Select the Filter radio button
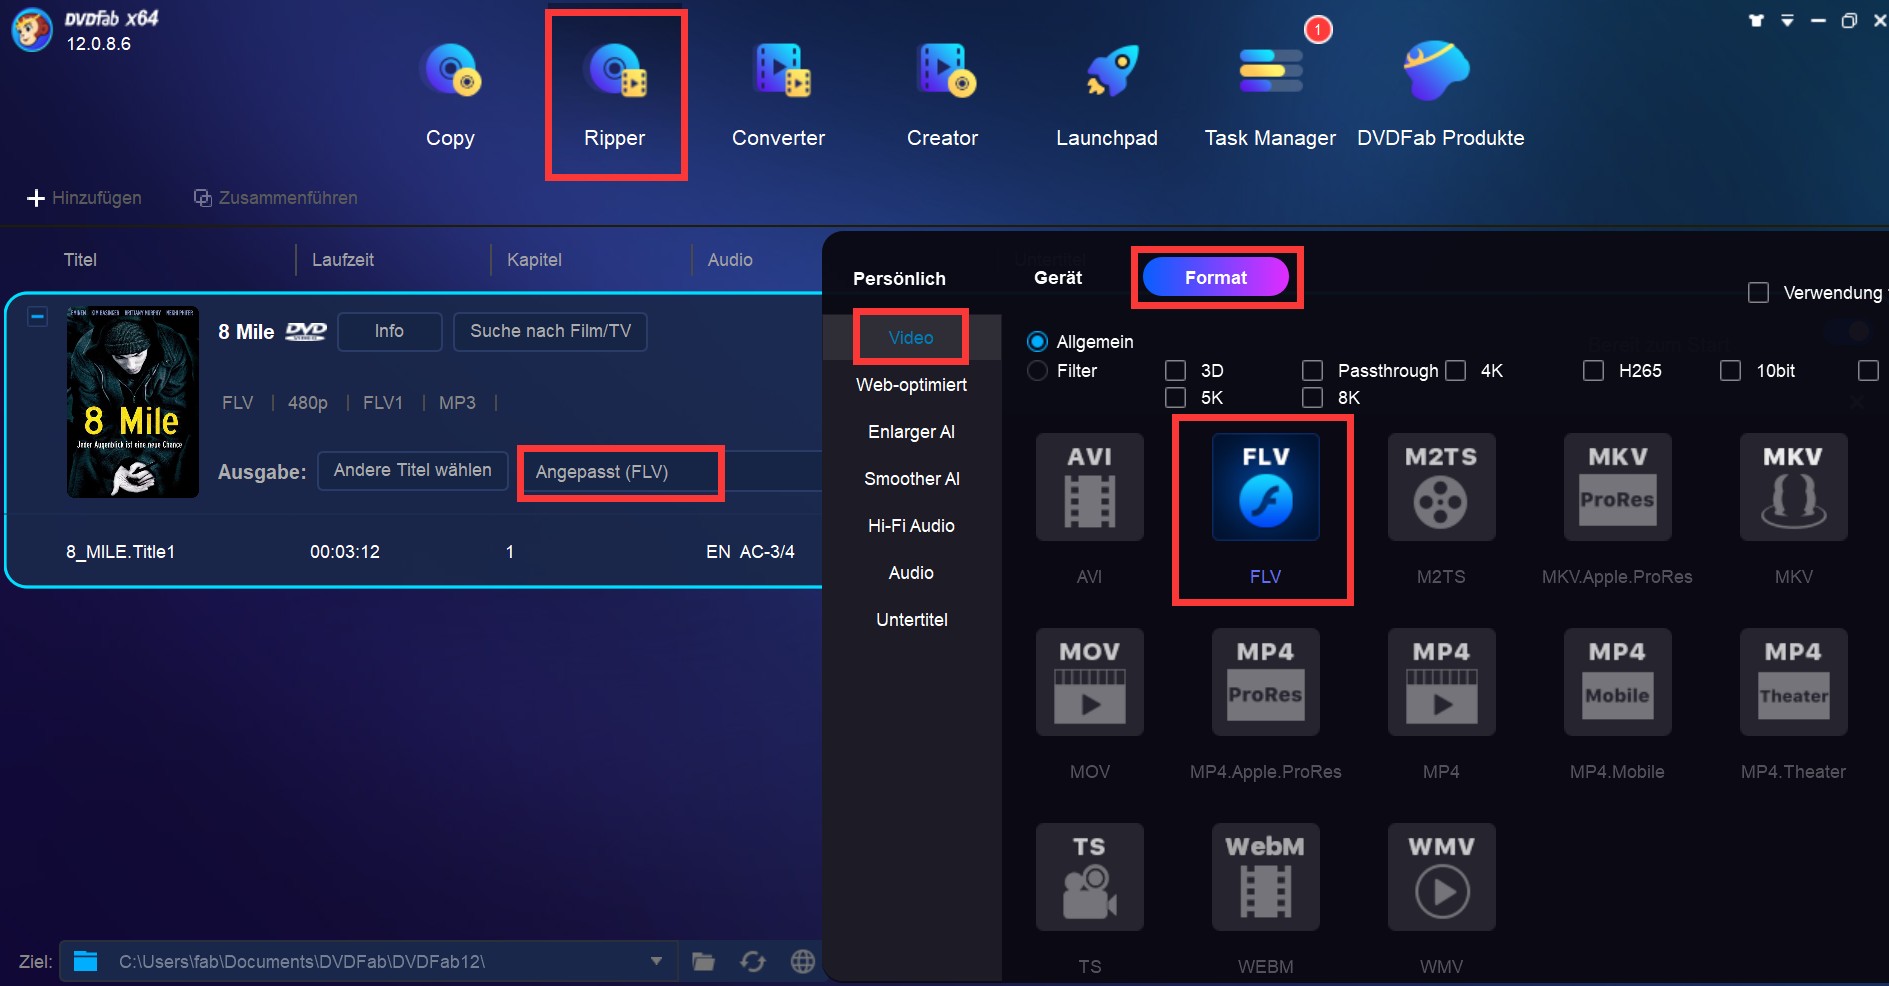 (1038, 371)
